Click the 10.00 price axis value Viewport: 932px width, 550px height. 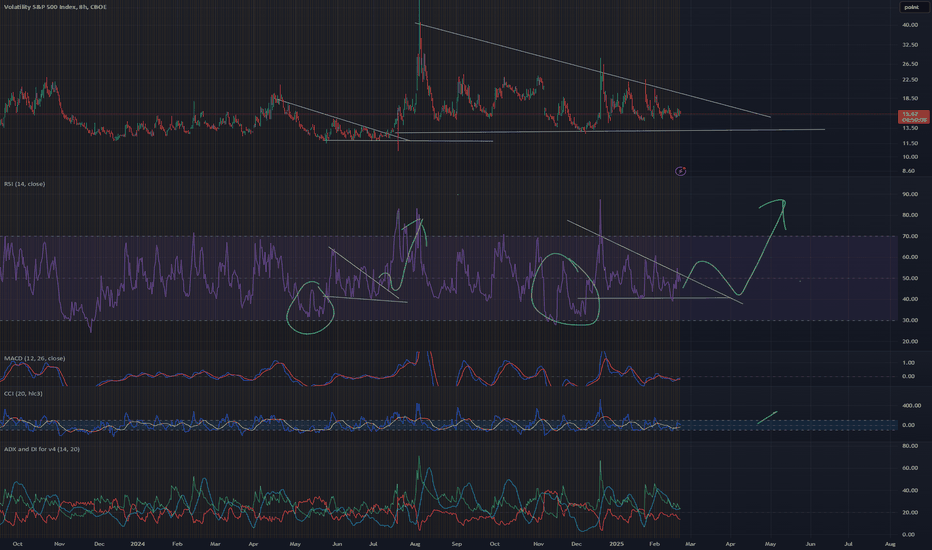point(910,157)
